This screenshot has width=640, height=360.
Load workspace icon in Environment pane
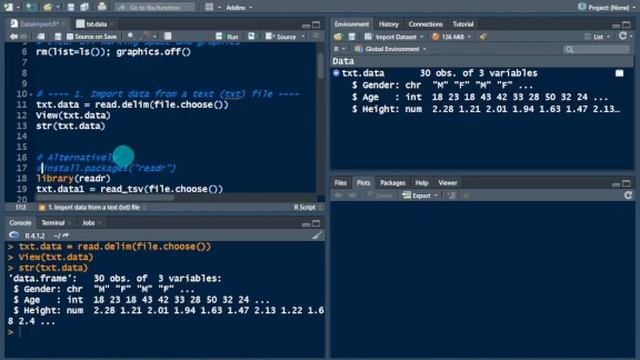338,37
